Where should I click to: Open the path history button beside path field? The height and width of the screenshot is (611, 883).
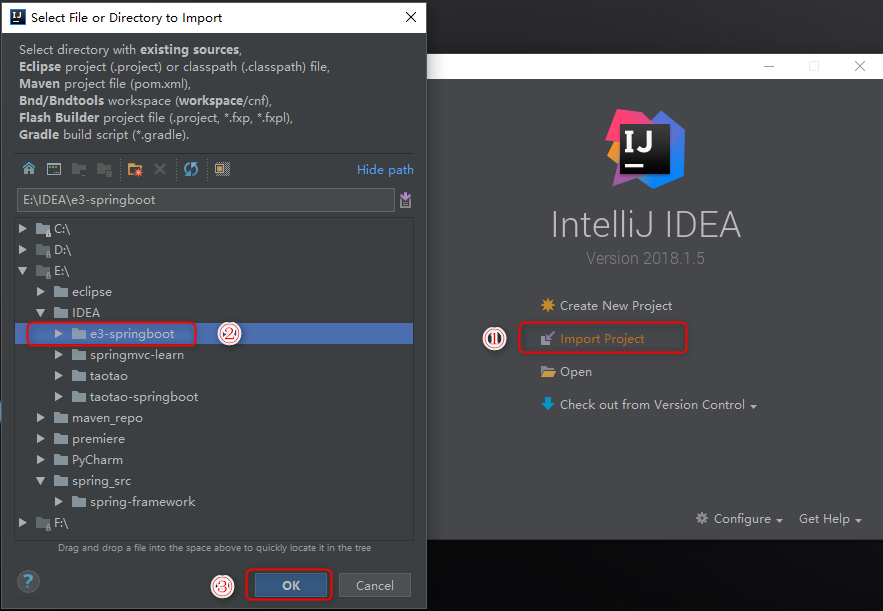coord(405,200)
